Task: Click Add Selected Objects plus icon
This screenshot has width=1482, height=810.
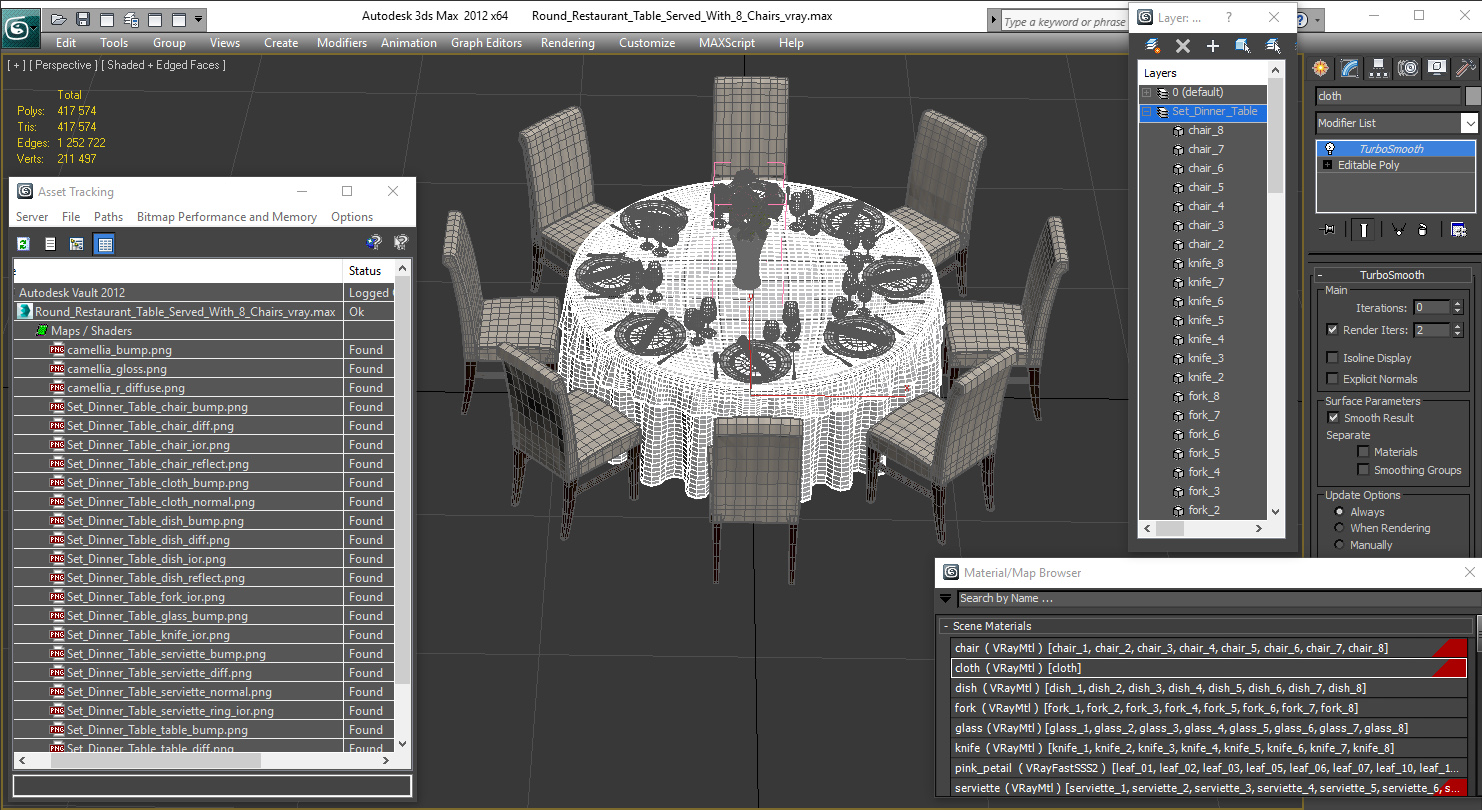Action: tap(1213, 46)
